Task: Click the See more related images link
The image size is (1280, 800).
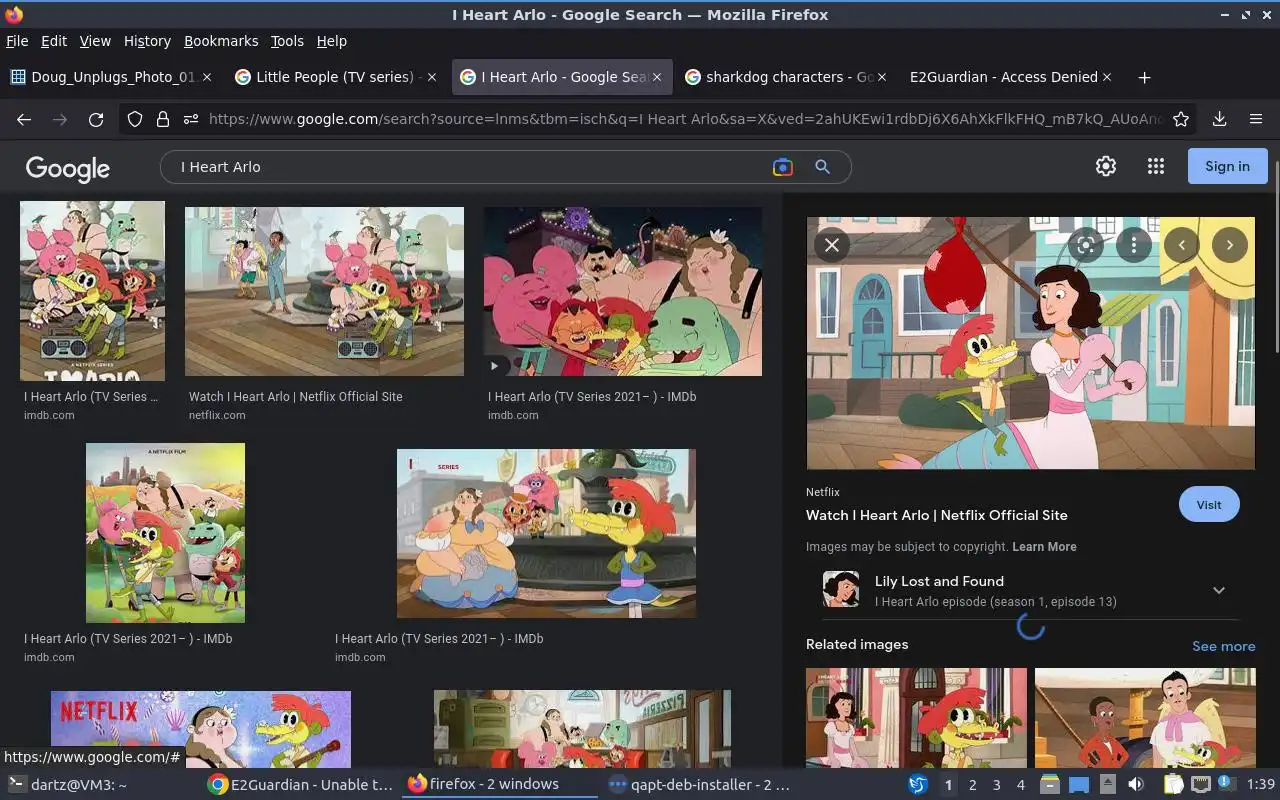Action: 1223,646
